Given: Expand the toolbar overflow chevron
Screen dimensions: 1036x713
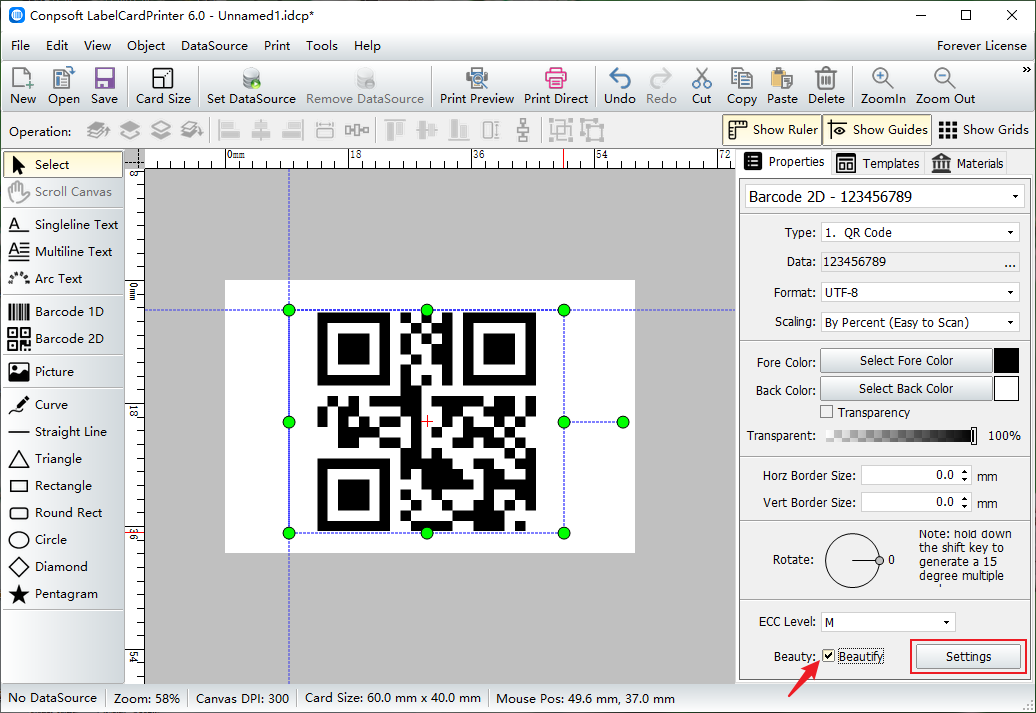Looking at the screenshot, I should [1026, 69].
